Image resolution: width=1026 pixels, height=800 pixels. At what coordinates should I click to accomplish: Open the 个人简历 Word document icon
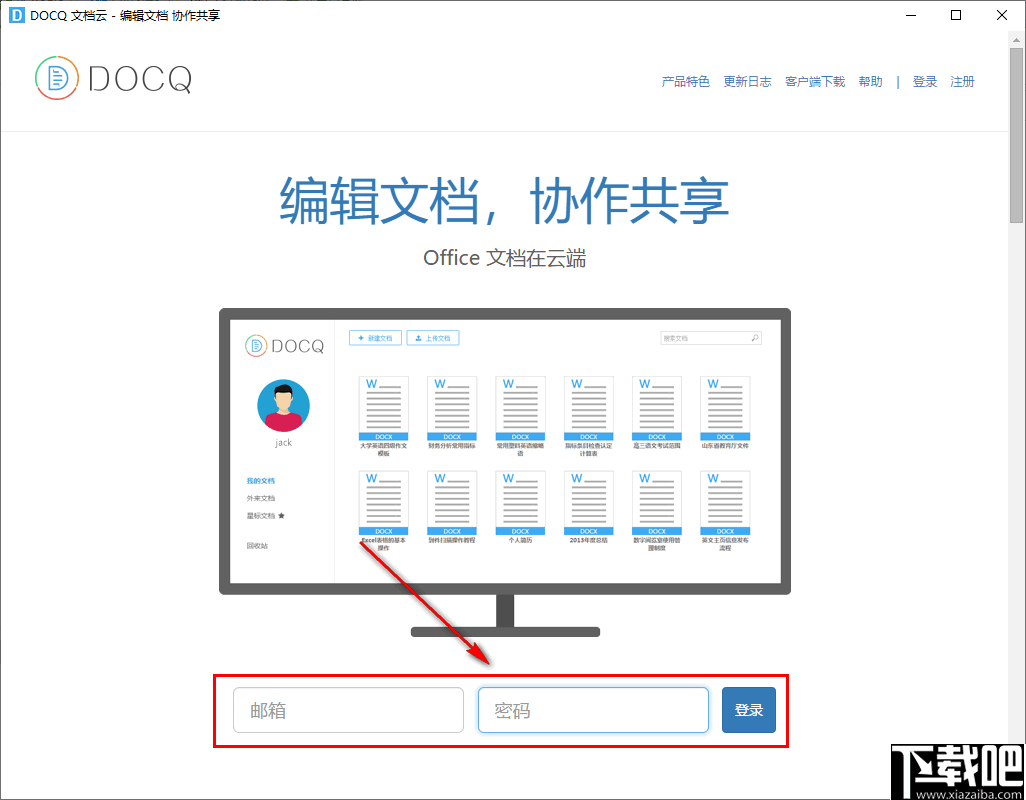coord(520,500)
